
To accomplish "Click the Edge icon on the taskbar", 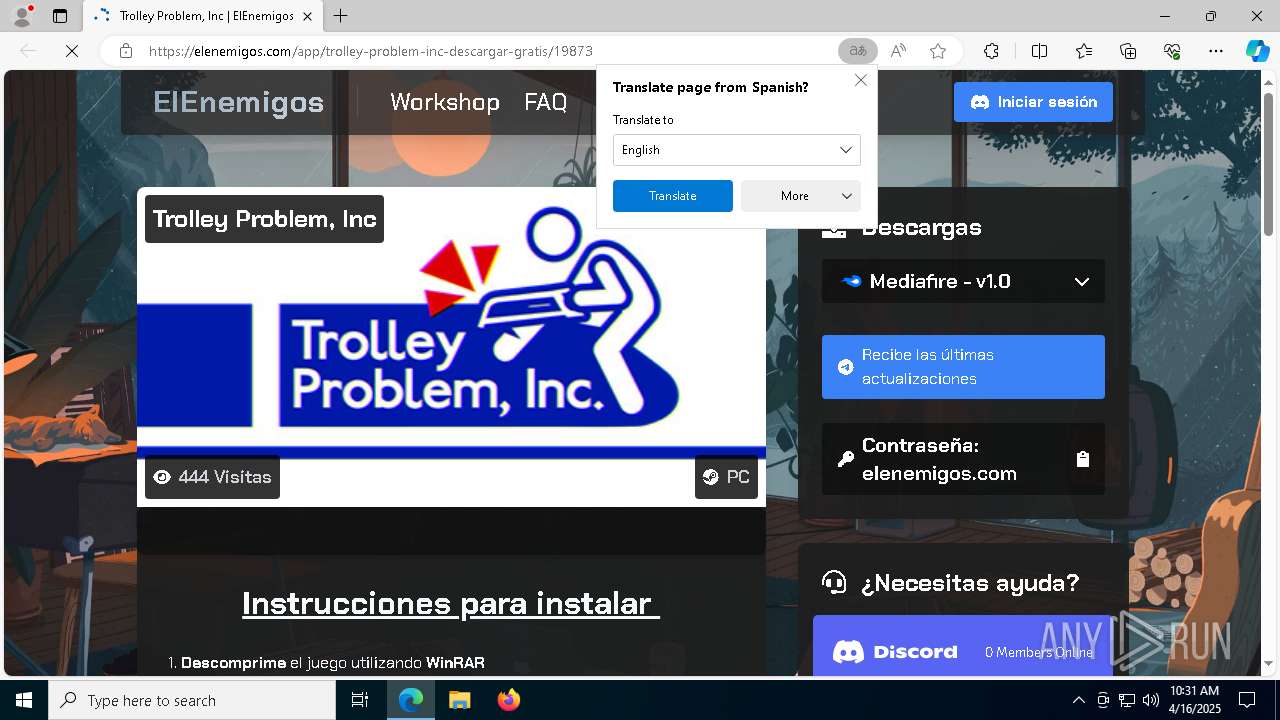I will pos(411,700).
